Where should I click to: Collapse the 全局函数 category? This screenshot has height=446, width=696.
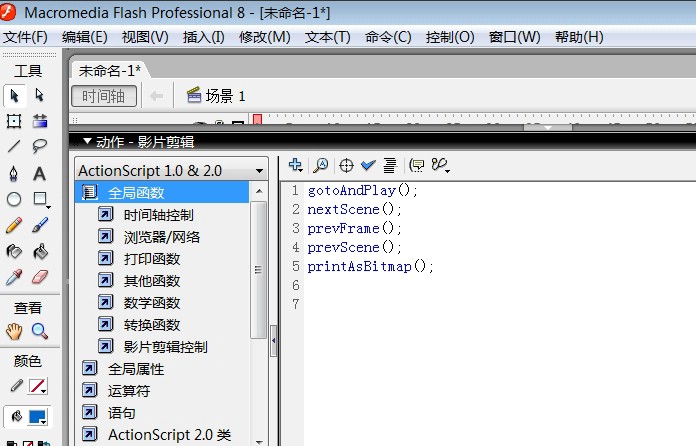pyautogui.click(x=90, y=193)
